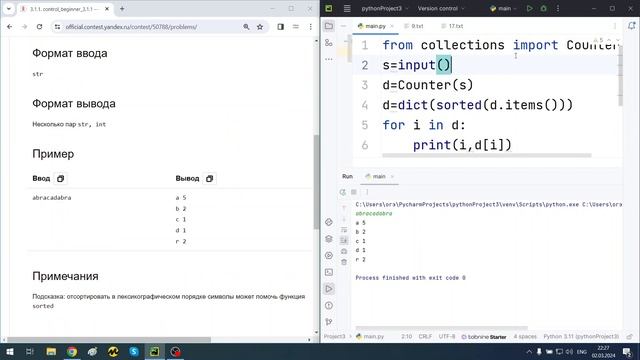640x360 pixels.
Task: Change UTF-8 encoding in status bar
Action: 447,337
